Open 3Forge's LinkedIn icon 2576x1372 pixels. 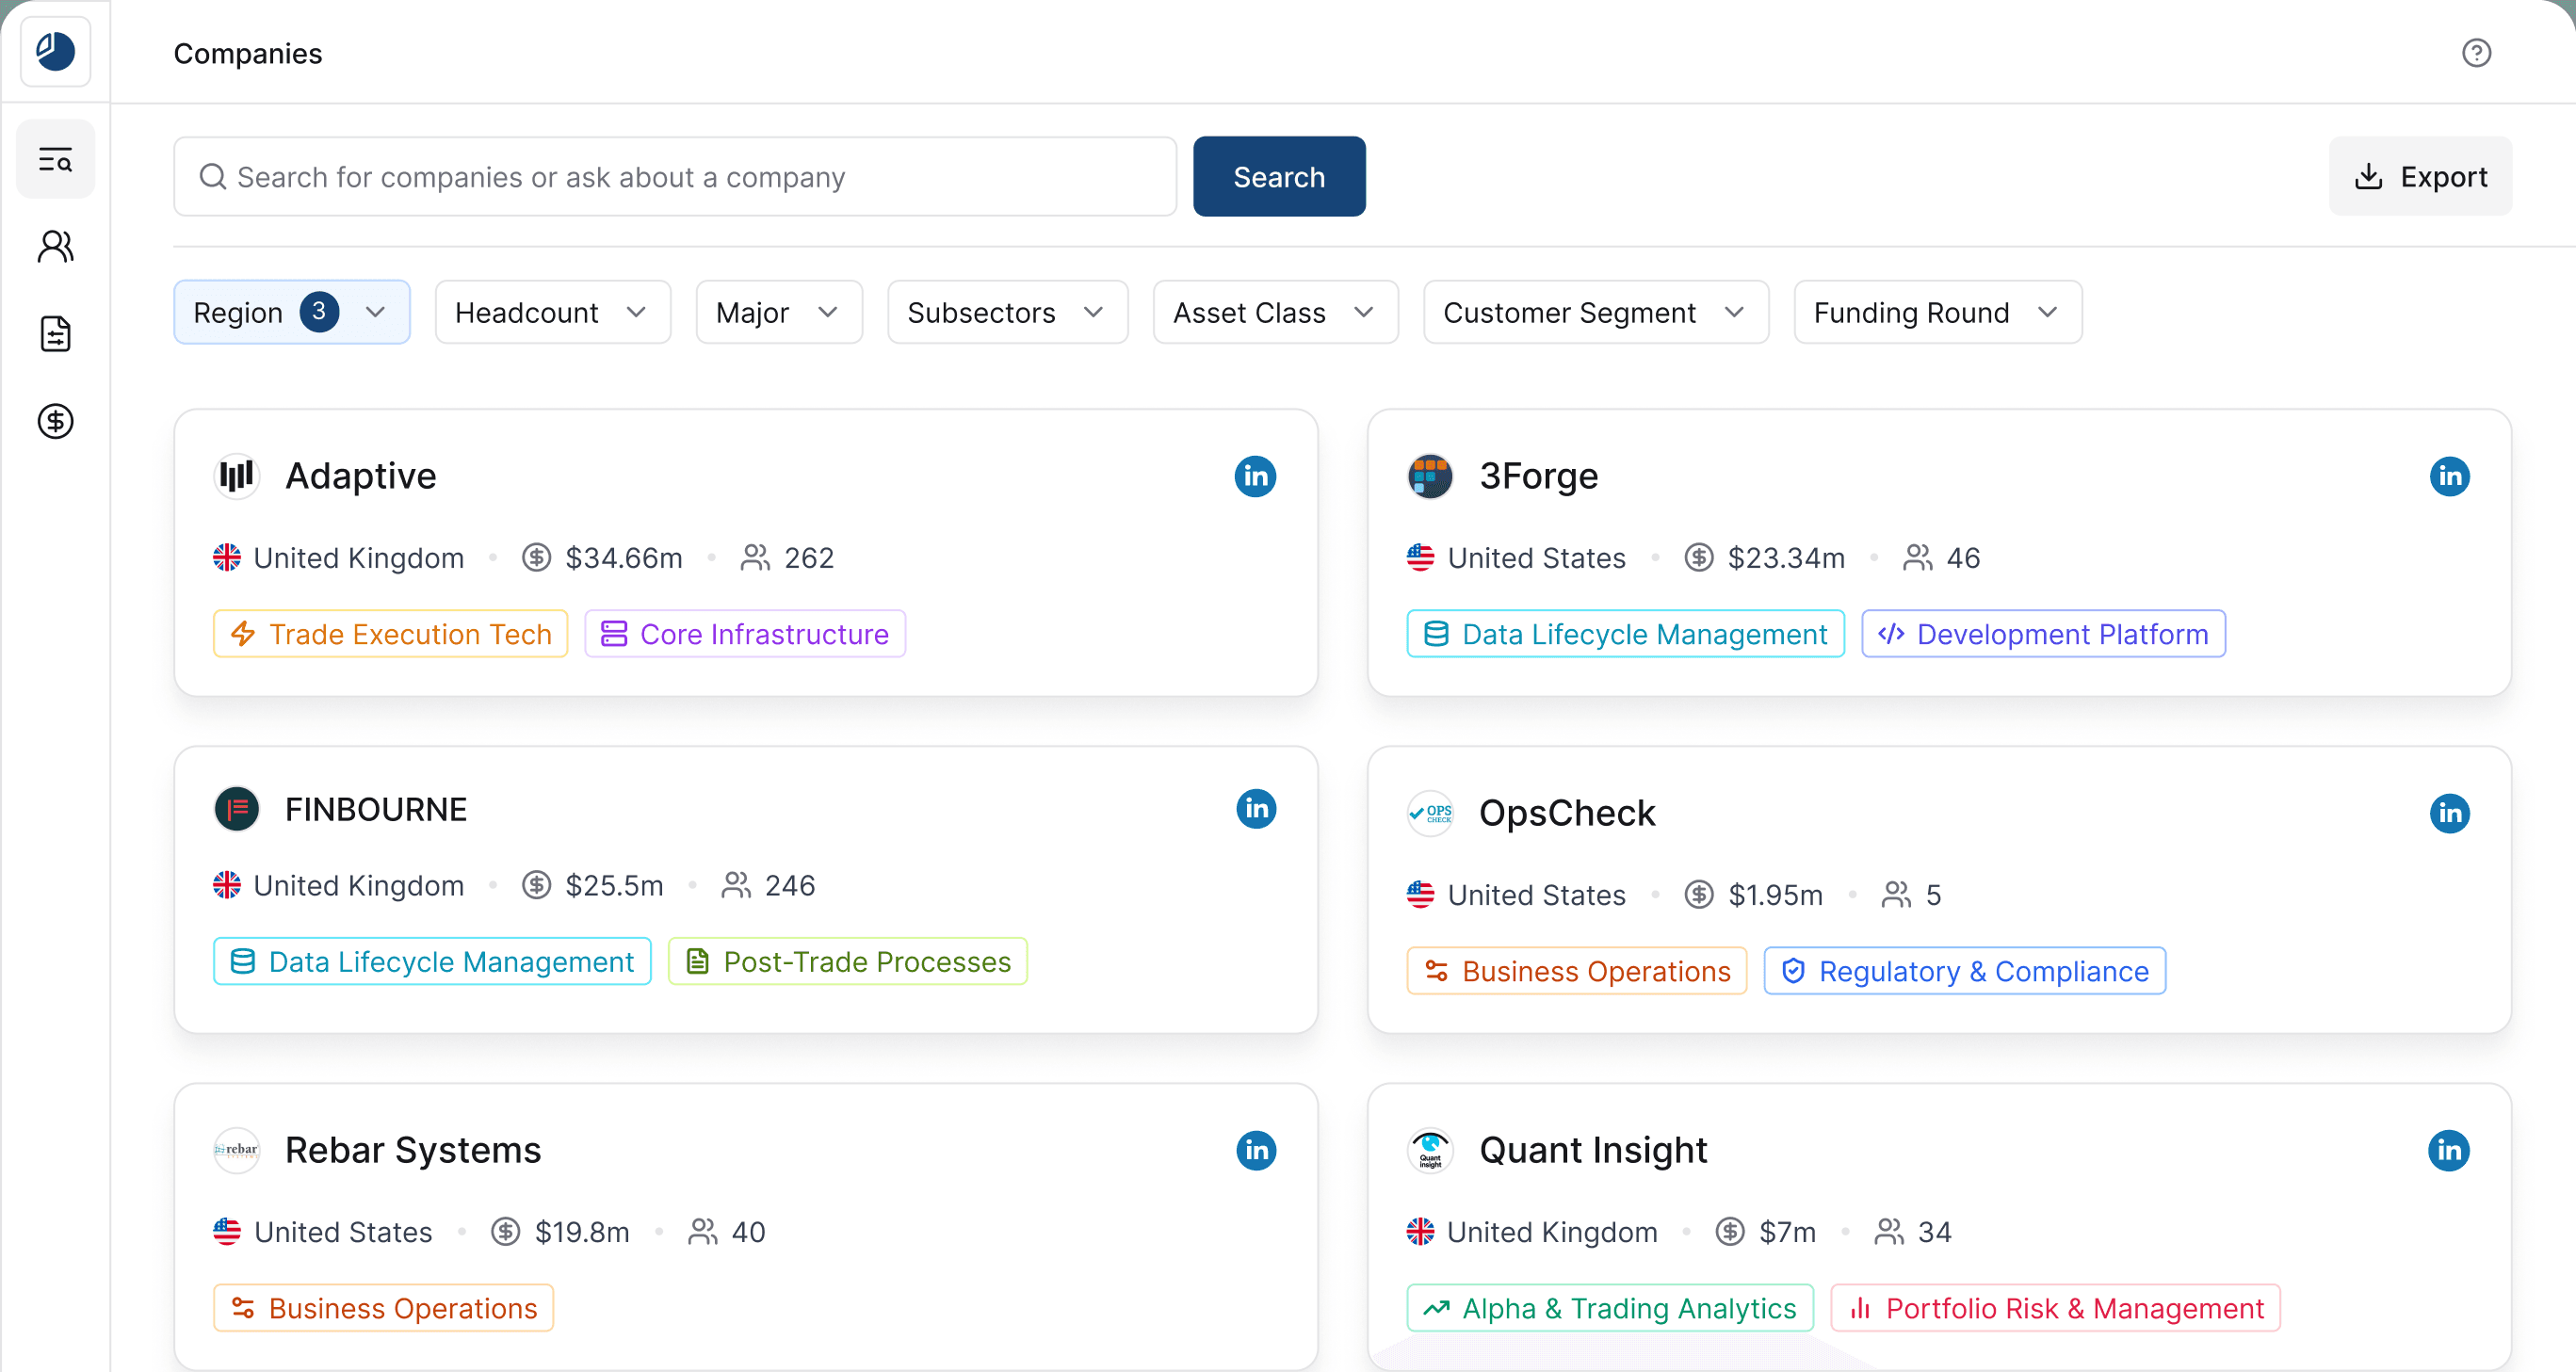pyautogui.click(x=2449, y=476)
